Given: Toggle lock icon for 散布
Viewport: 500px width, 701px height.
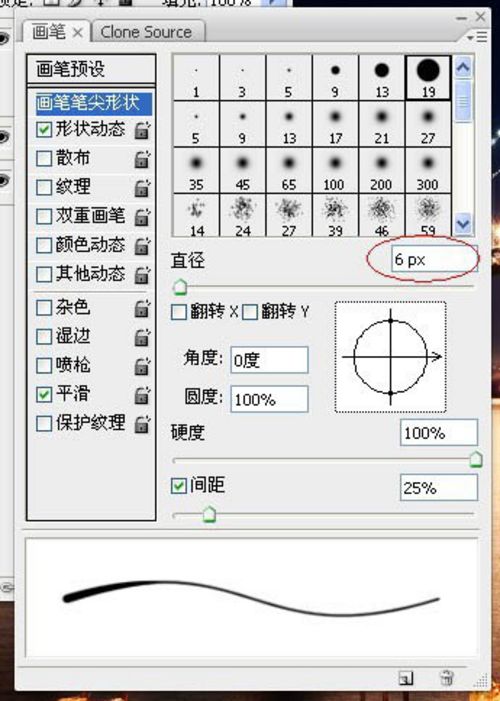Looking at the screenshot, I should tap(142, 159).
